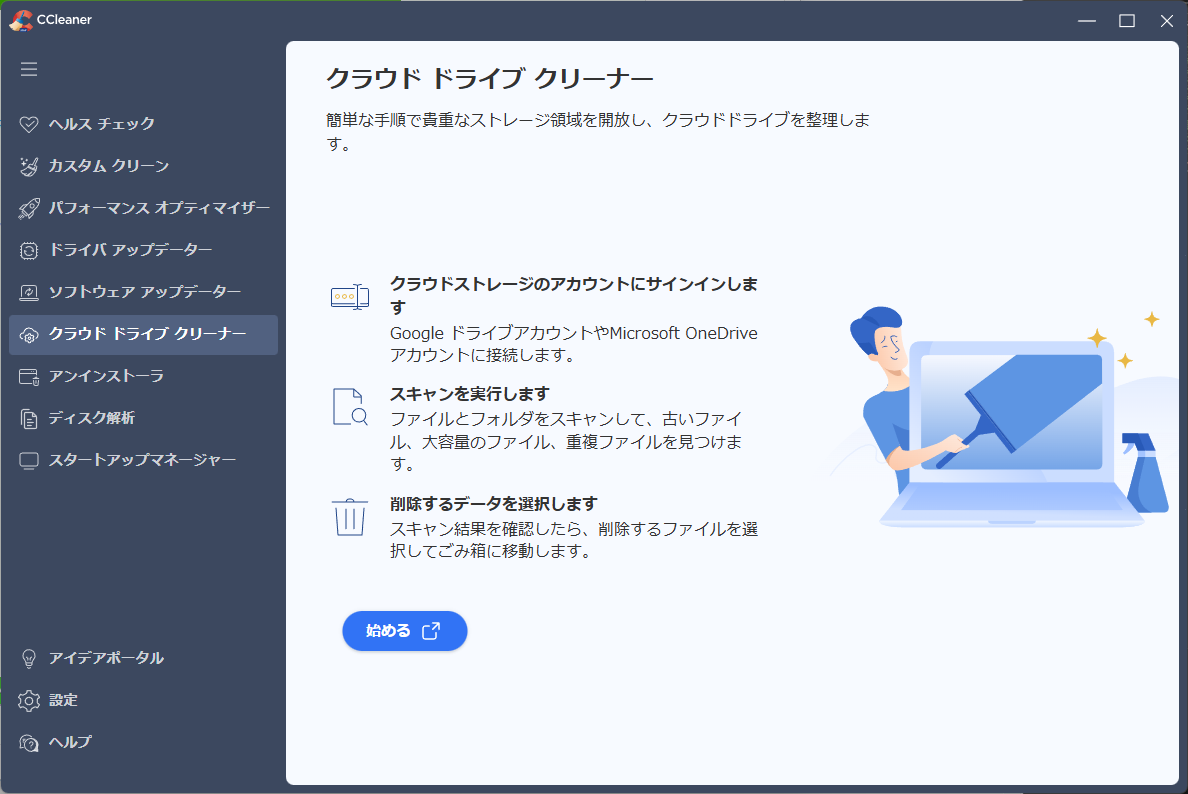The height and width of the screenshot is (794, 1188).
Task: Click the gear icon beside 設定
Action: point(29,701)
